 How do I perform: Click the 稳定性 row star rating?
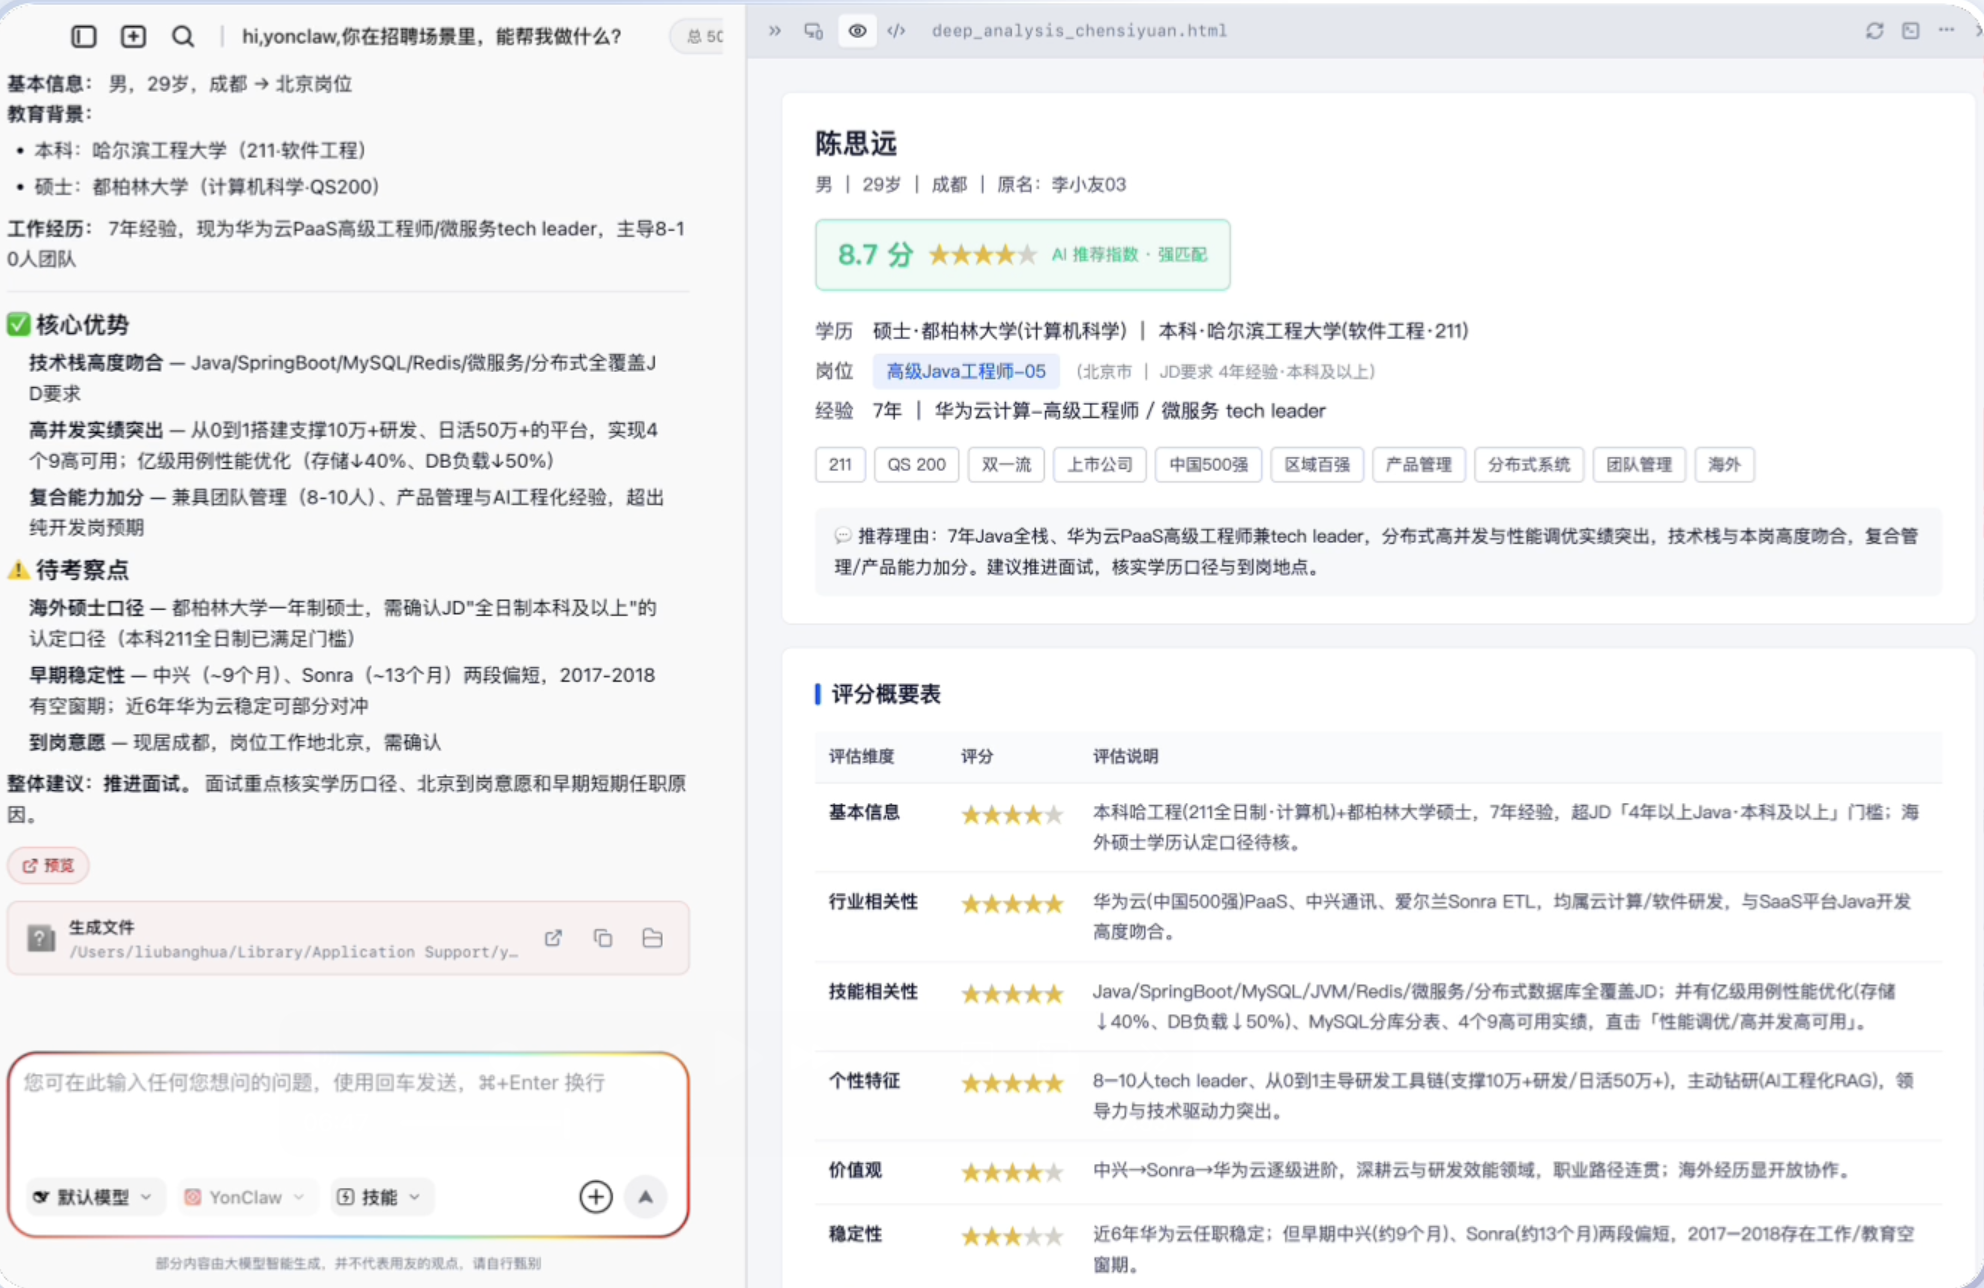[x=1012, y=1237]
